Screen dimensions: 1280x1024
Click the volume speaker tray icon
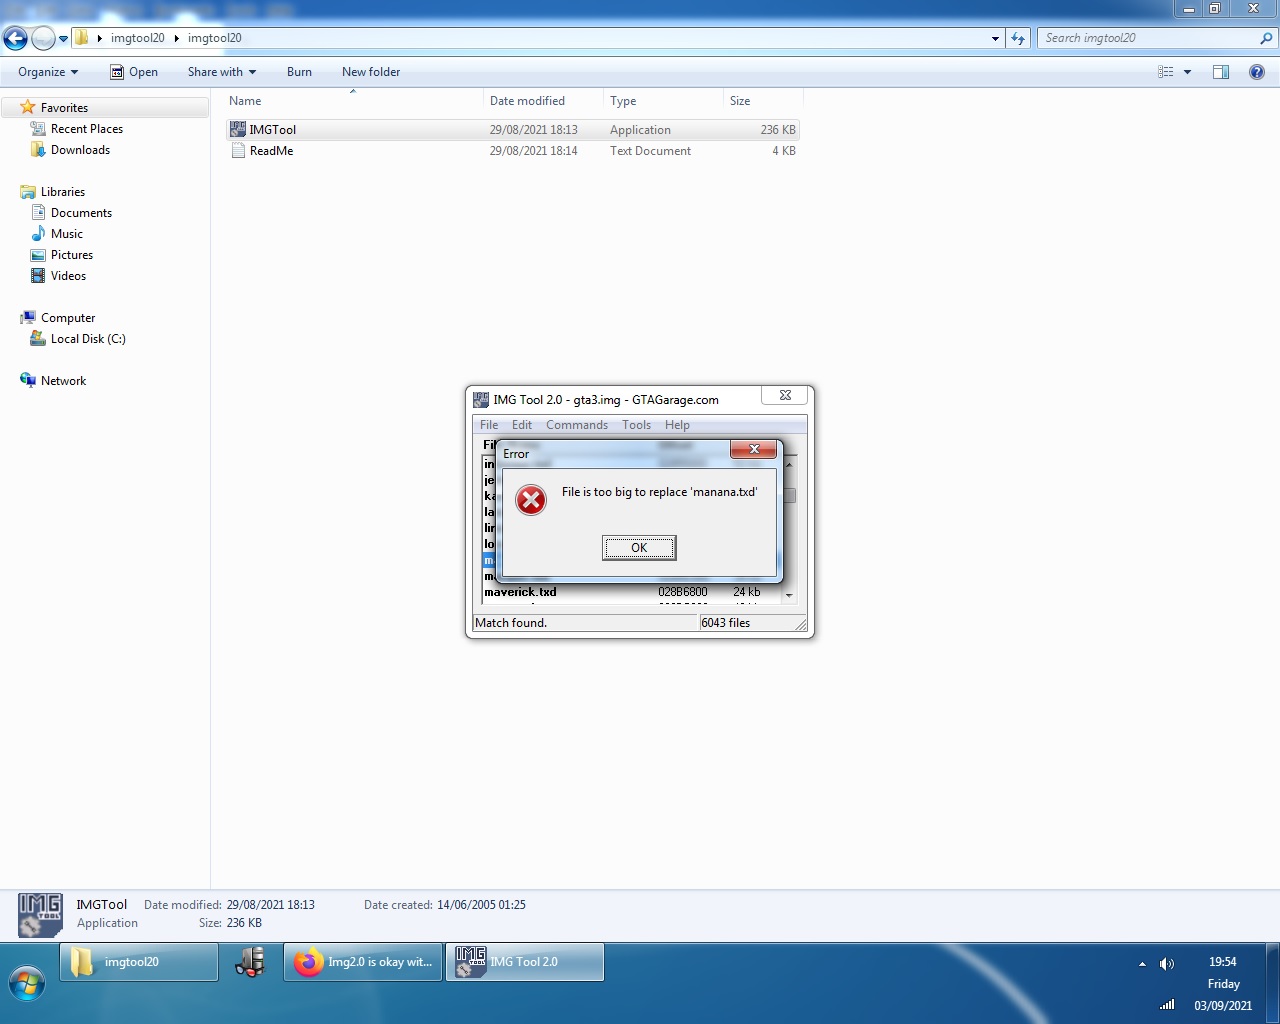(1166, 964)
